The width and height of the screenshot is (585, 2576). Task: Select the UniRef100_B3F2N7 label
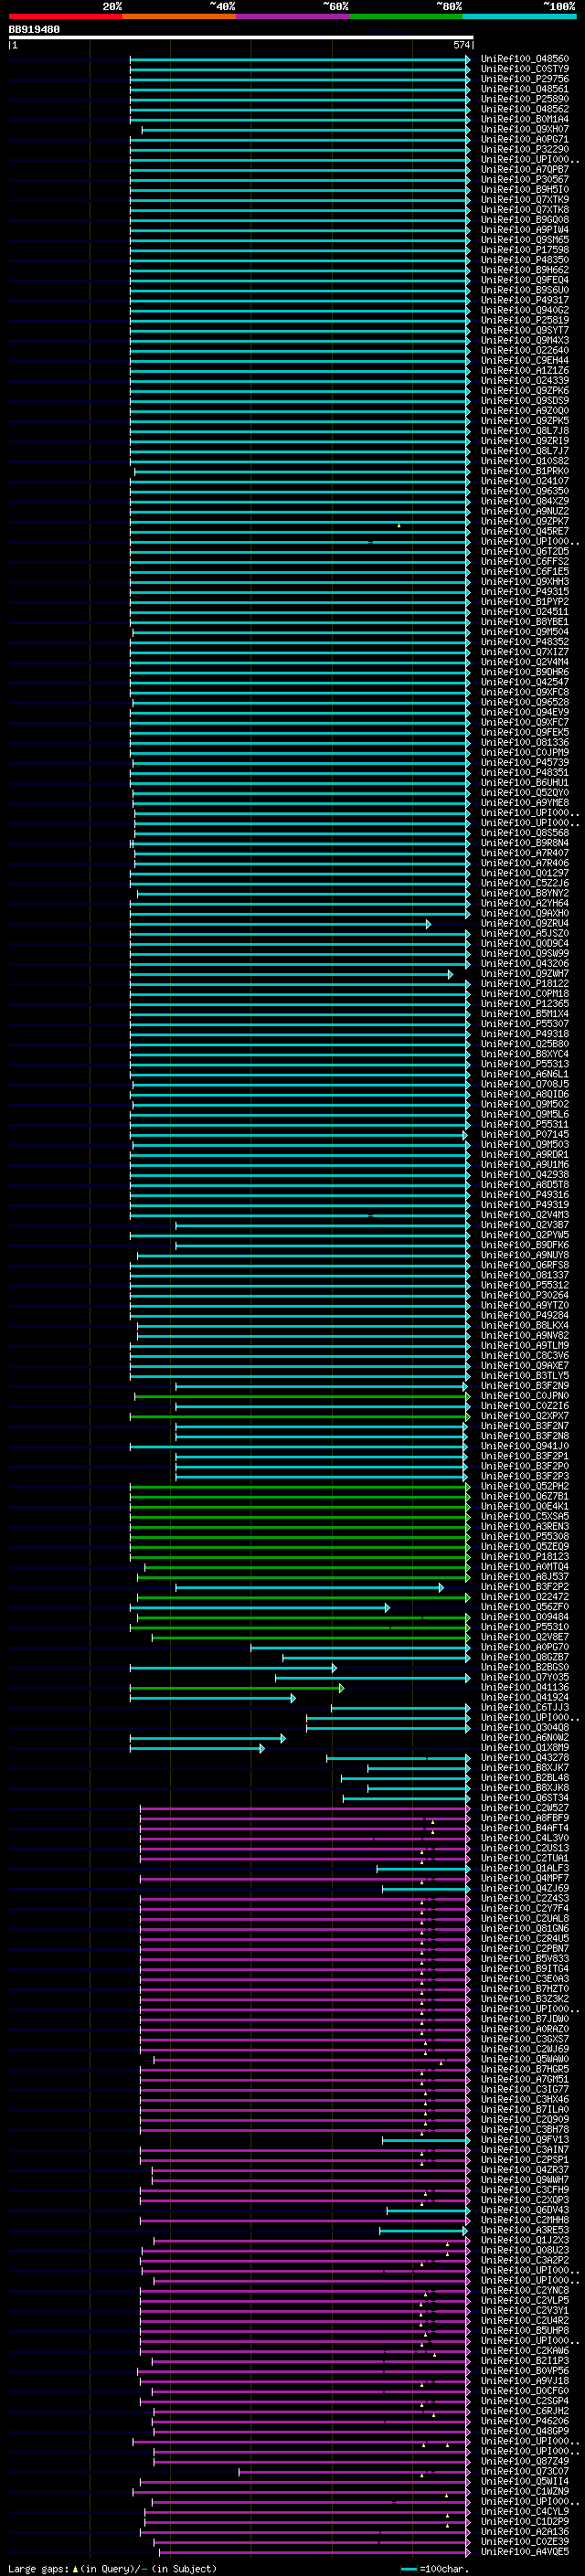pyautogui.click(x=524, y=1426)
